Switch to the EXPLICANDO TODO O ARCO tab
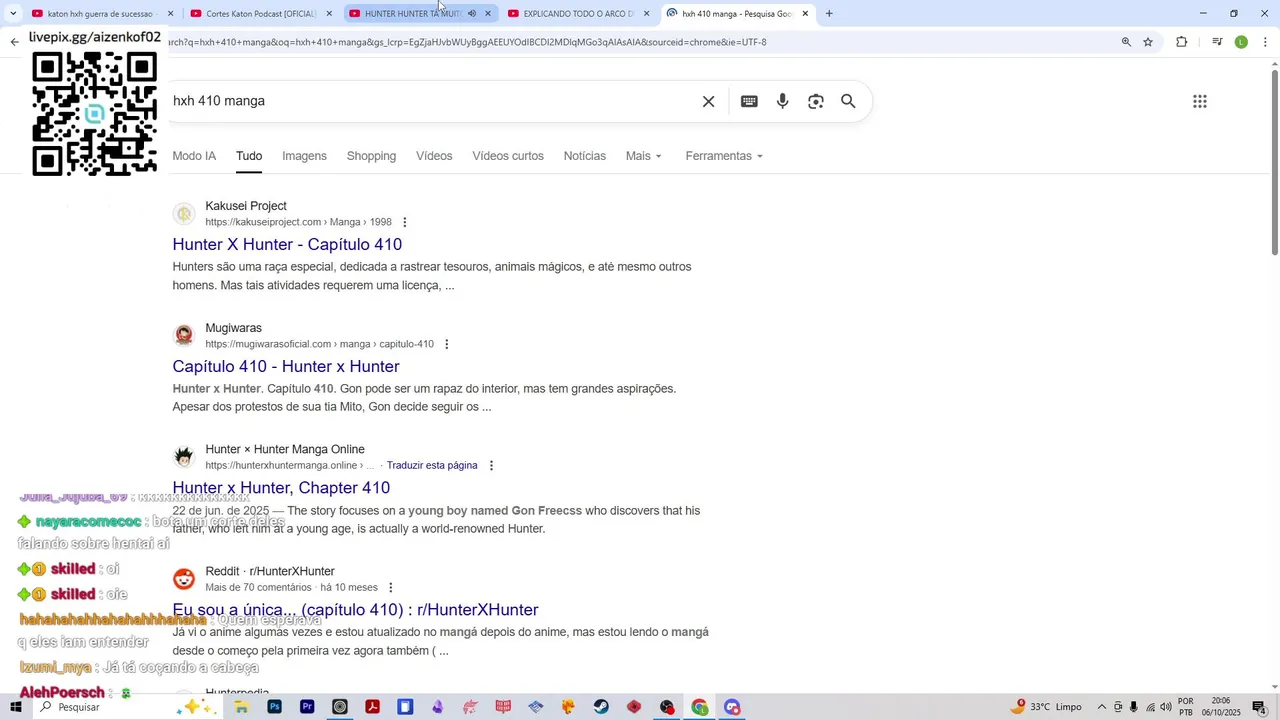This screenshot has height=720, width=1280. [578, 14]
